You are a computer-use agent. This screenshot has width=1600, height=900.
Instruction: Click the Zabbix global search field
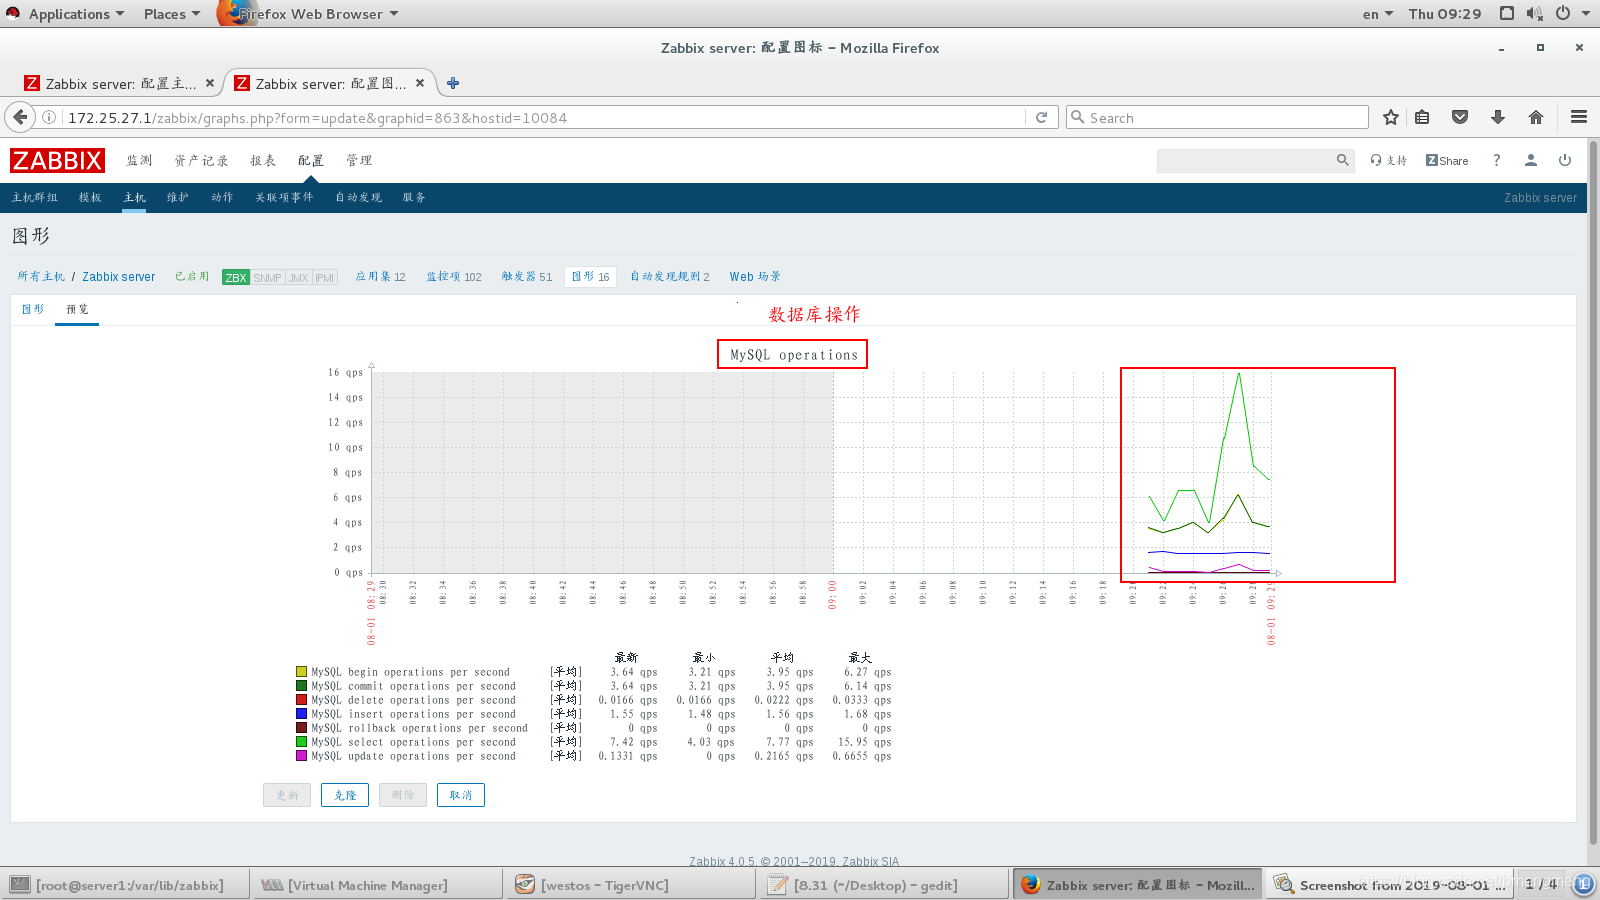(x=1245, y=160)
